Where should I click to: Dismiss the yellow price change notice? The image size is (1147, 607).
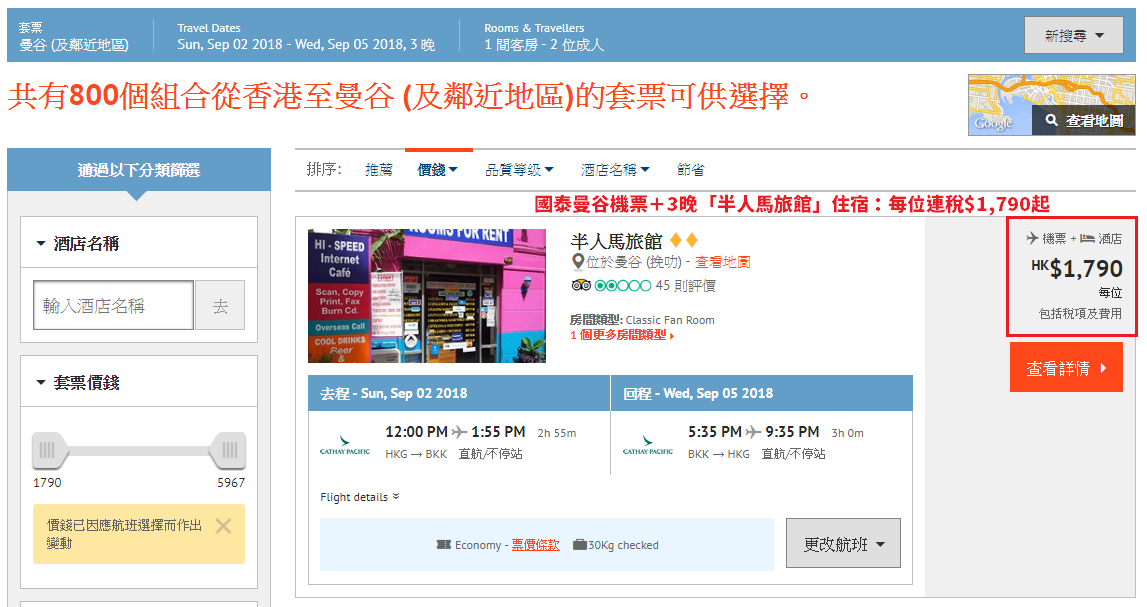pyautogui.click(x=223, y=526)
